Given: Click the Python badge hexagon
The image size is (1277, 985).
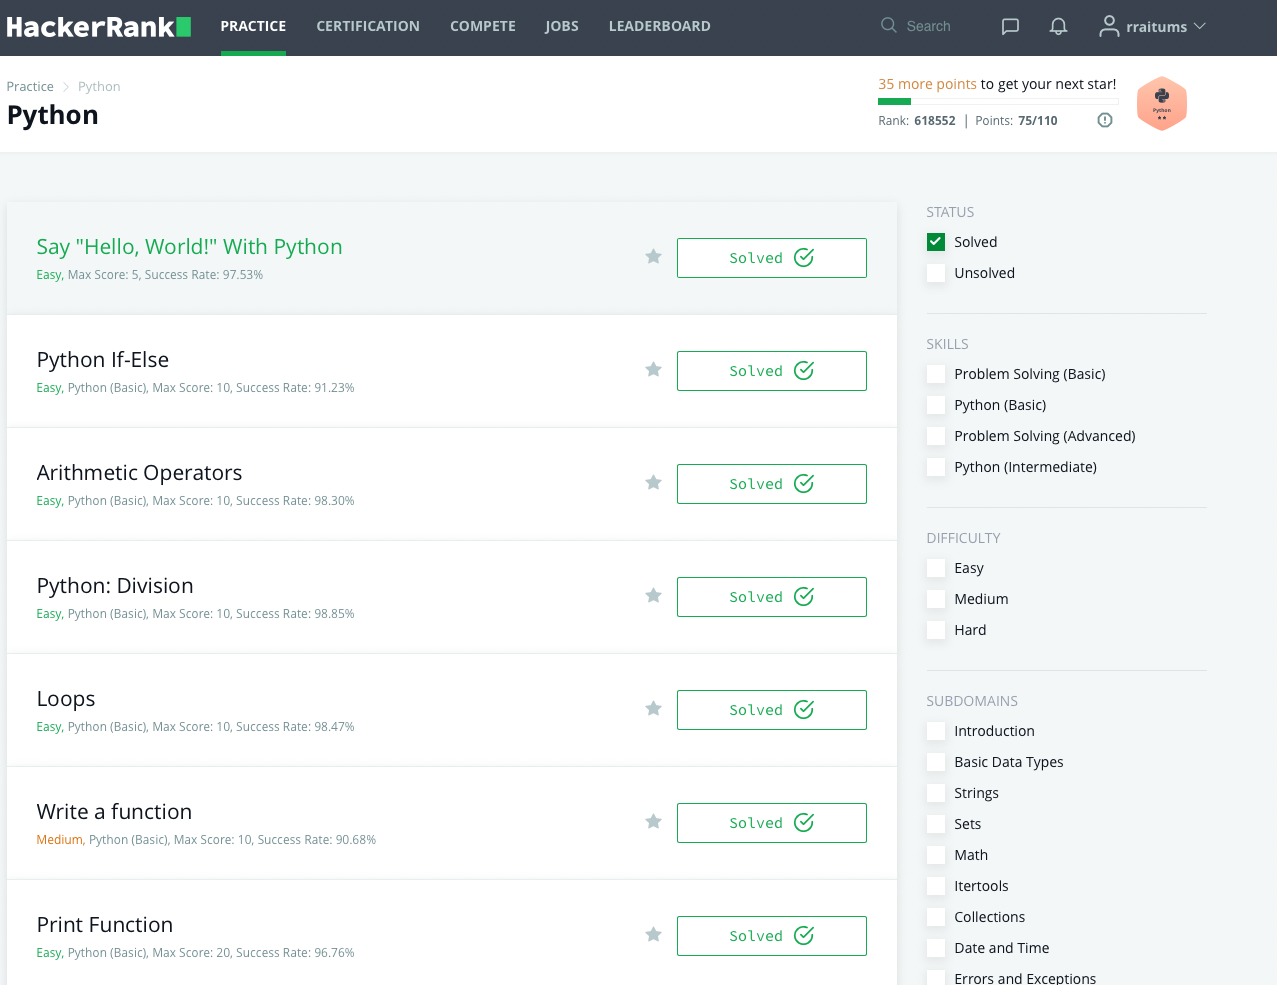Looking at the screenshot, I should click(x=1162, y=104).
